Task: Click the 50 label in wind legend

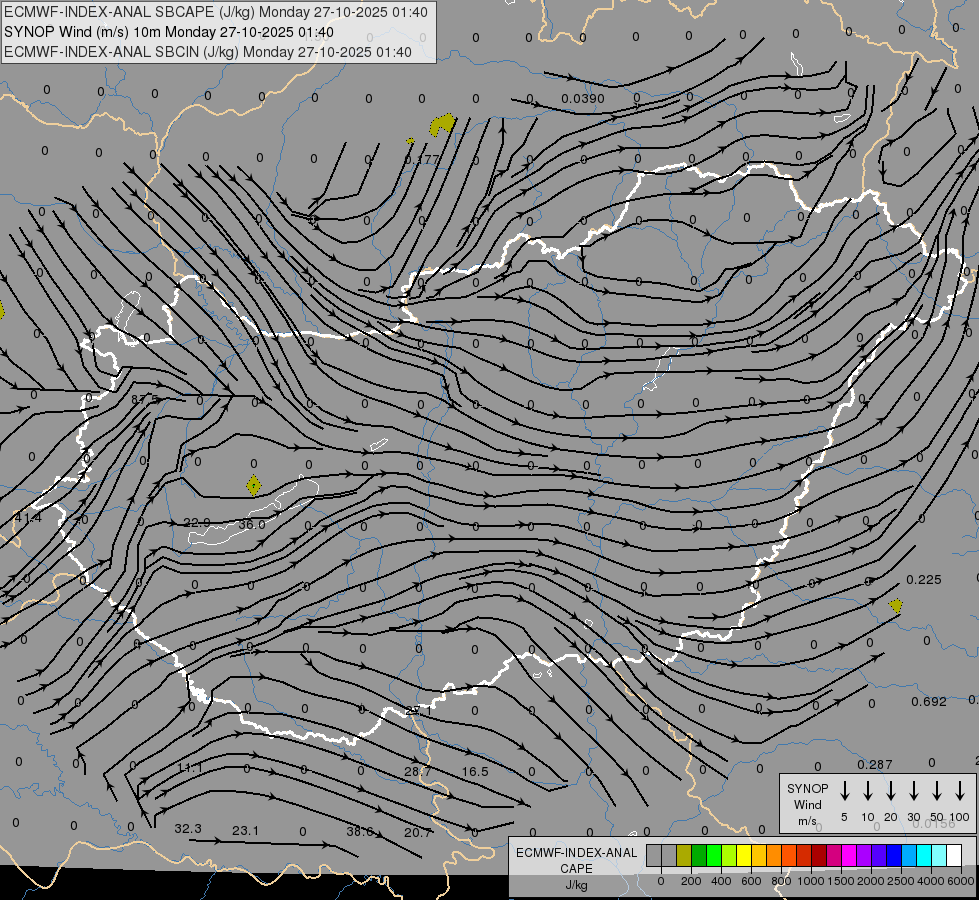Action: (937, 817)
